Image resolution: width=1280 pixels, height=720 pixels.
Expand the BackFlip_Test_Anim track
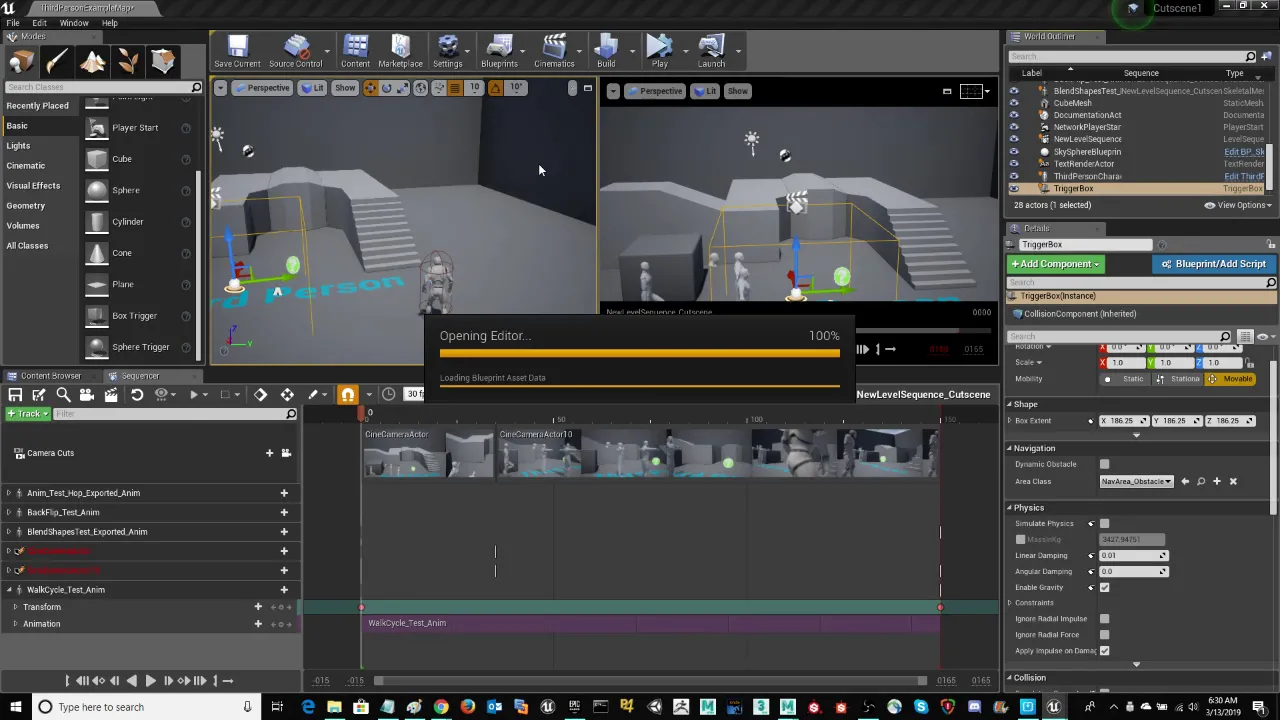tap(9, 512)
